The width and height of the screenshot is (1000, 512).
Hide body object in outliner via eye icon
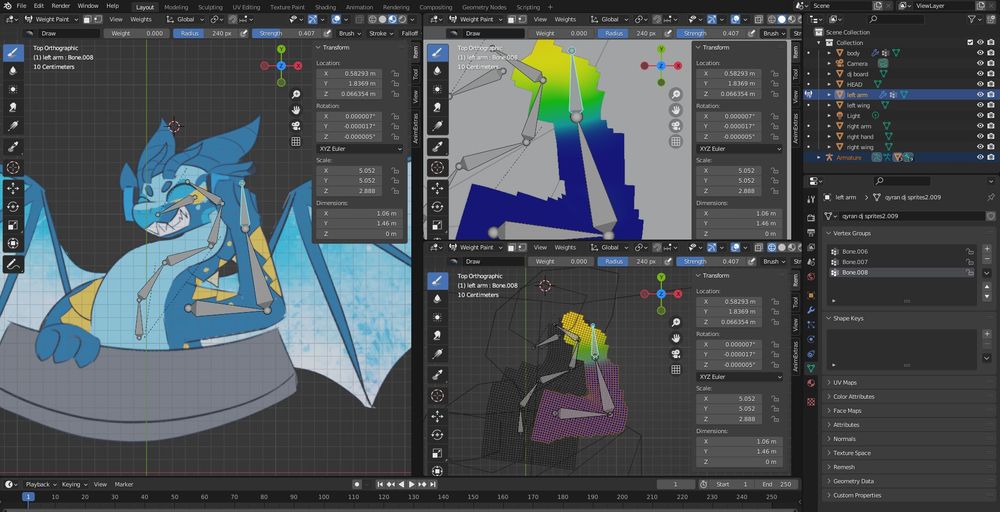[x=980, y=54]
